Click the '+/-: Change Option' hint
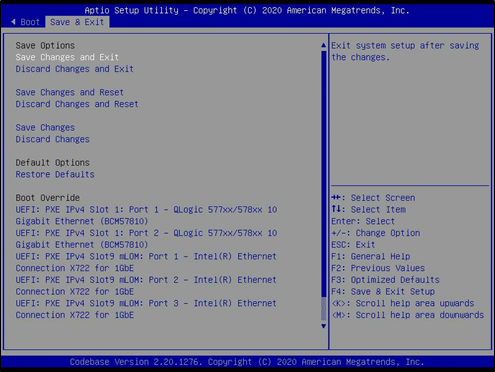 click(376, 233)
